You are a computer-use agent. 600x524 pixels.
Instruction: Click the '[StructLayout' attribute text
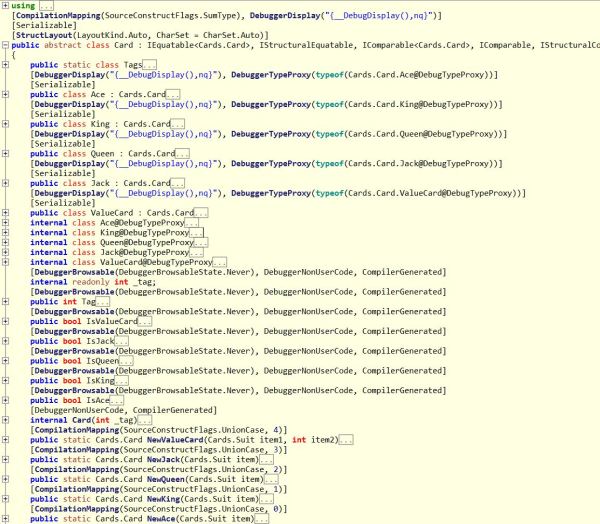pyautogui.click(x=42, y=35)
